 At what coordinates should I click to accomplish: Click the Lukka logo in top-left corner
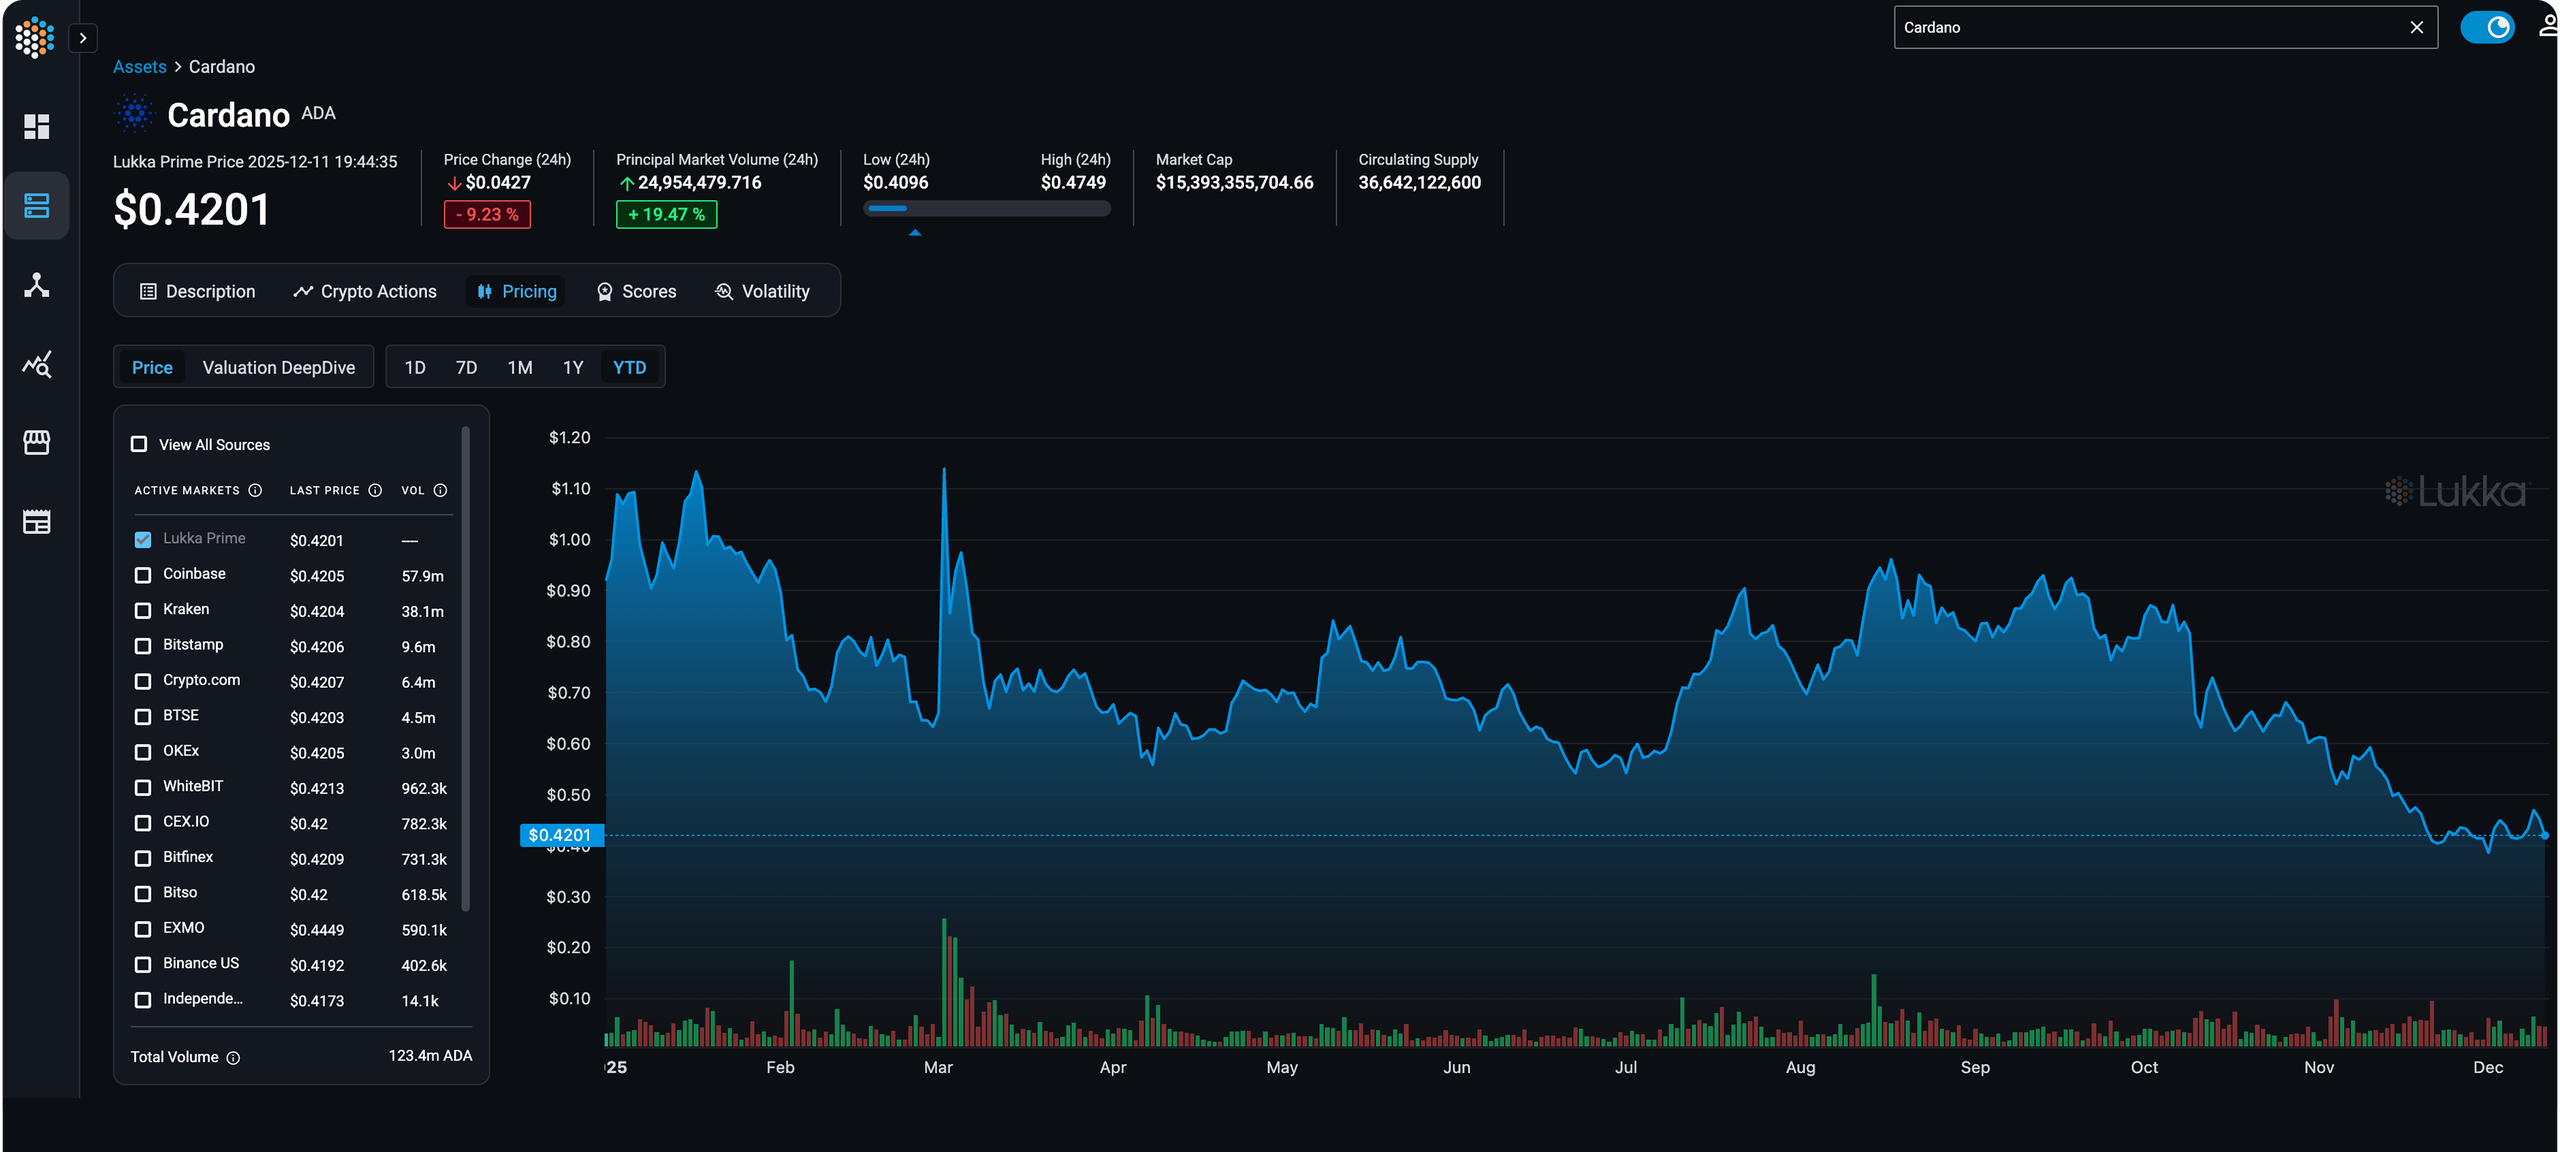(34, 37)
